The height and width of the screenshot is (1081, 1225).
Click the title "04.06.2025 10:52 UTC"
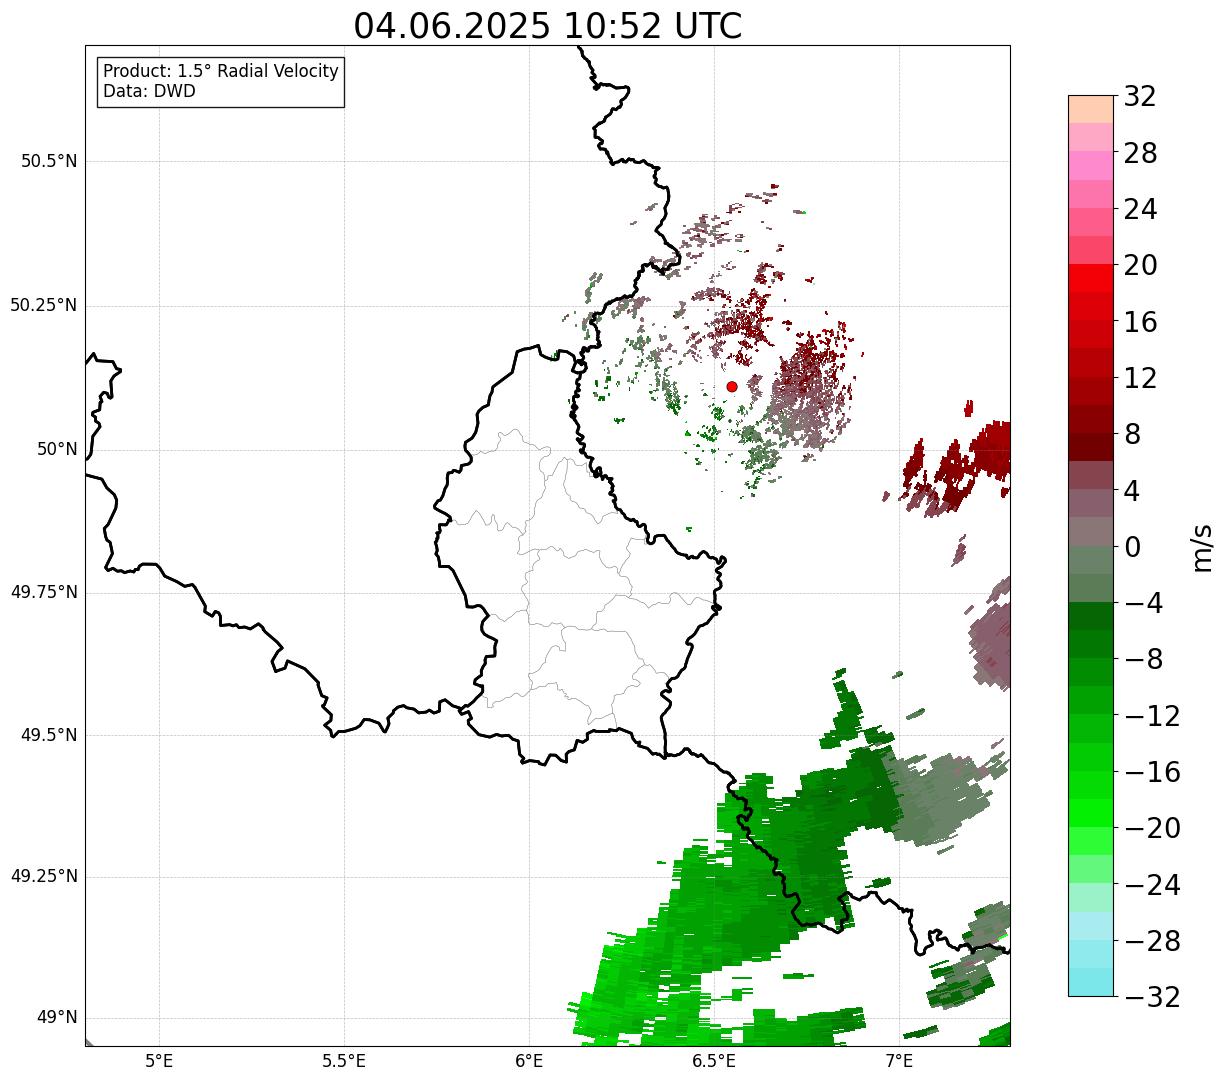[x=548, y=26]
